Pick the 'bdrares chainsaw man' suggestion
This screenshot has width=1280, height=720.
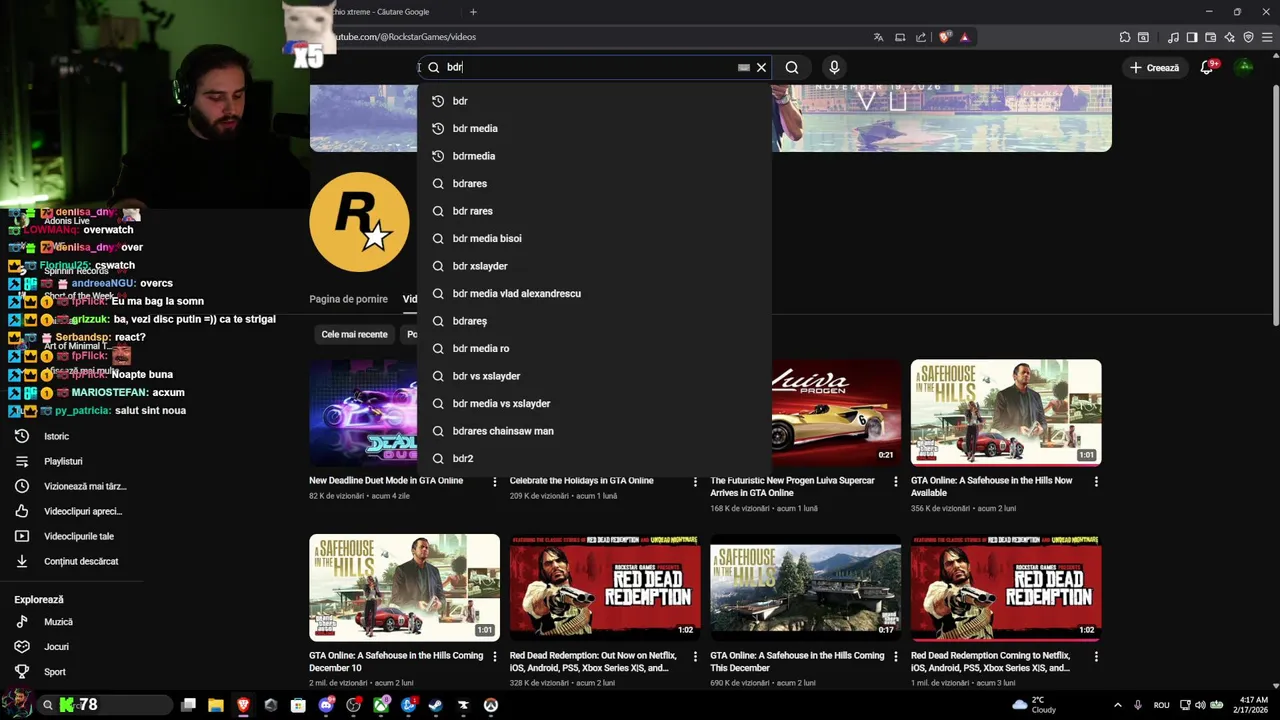coord(594,431)
